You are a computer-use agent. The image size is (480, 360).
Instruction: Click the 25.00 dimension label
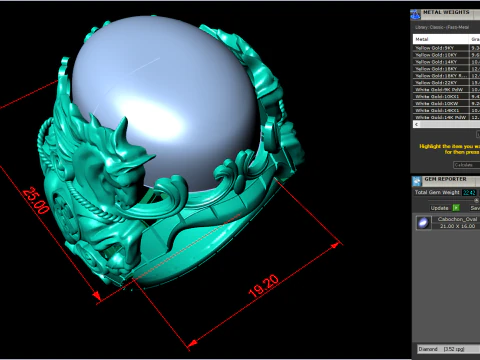(x=36, y=200)
